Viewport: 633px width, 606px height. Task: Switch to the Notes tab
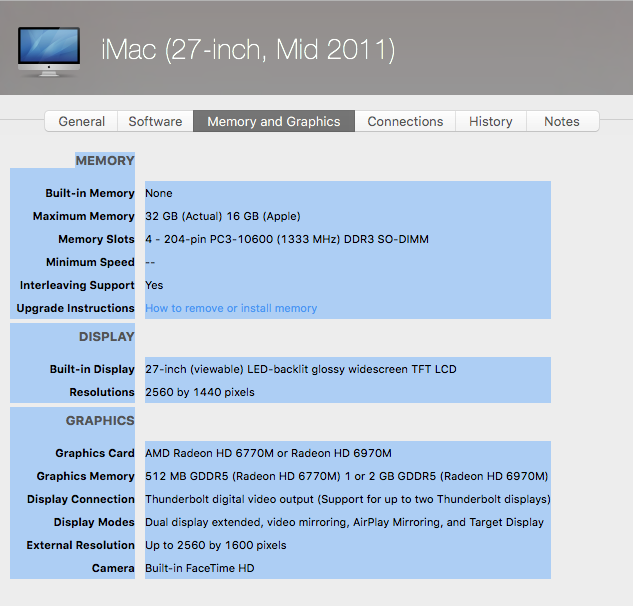pyautogui.click(x=562, y=121)
